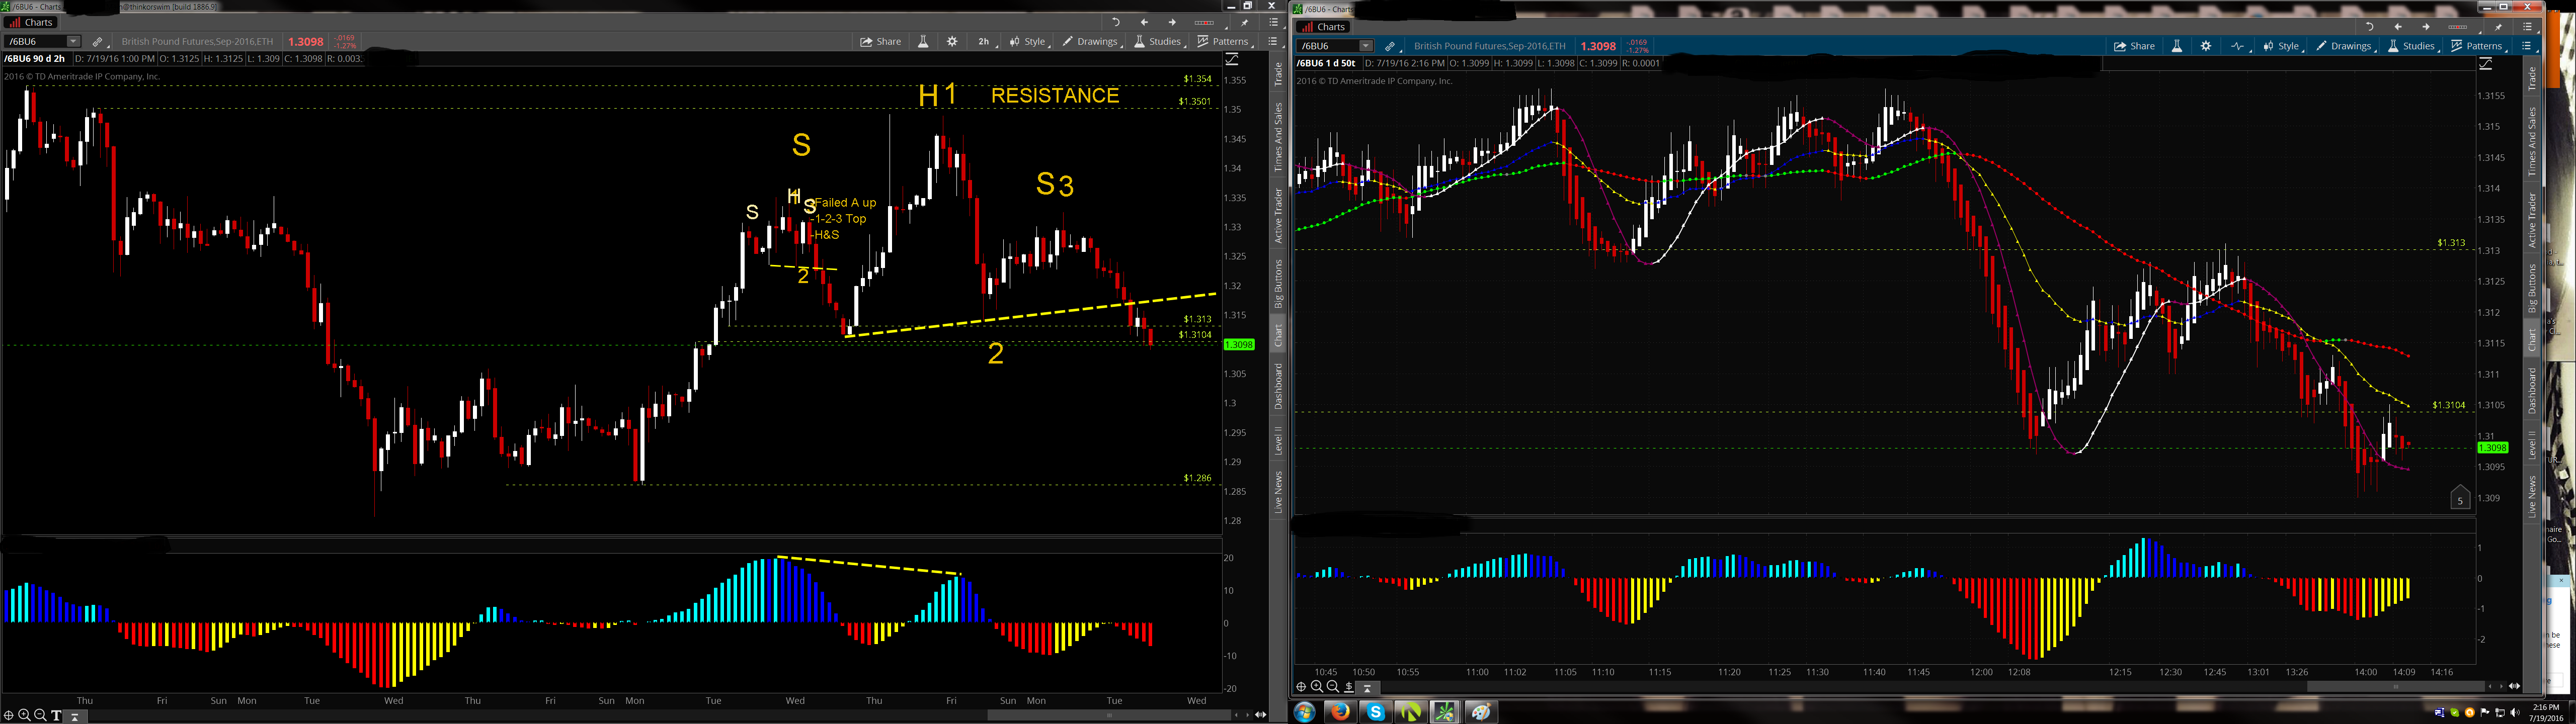Image resolution: width=2576 pixels, height=724 pixels.
Task: Open Skype from the taskbar
Action: (x=1376, y=712)
